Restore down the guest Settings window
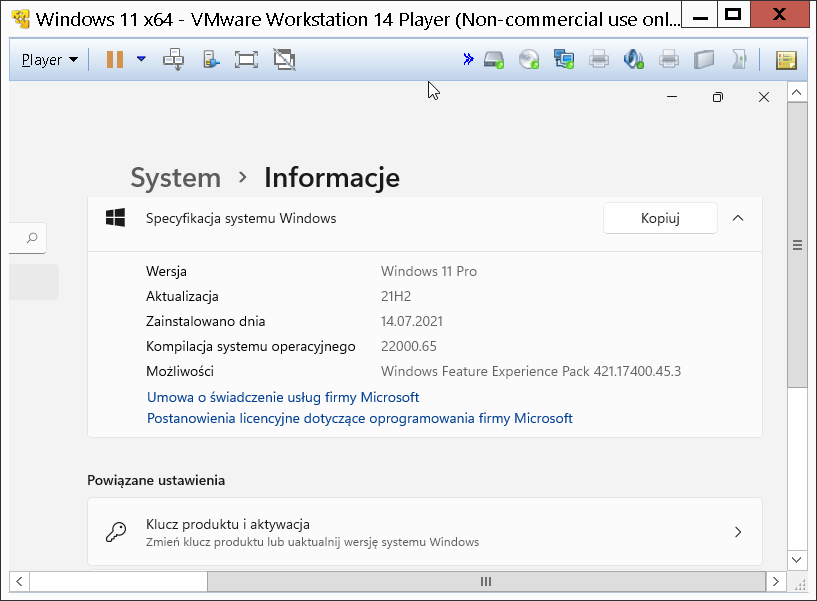 (717, 97)
